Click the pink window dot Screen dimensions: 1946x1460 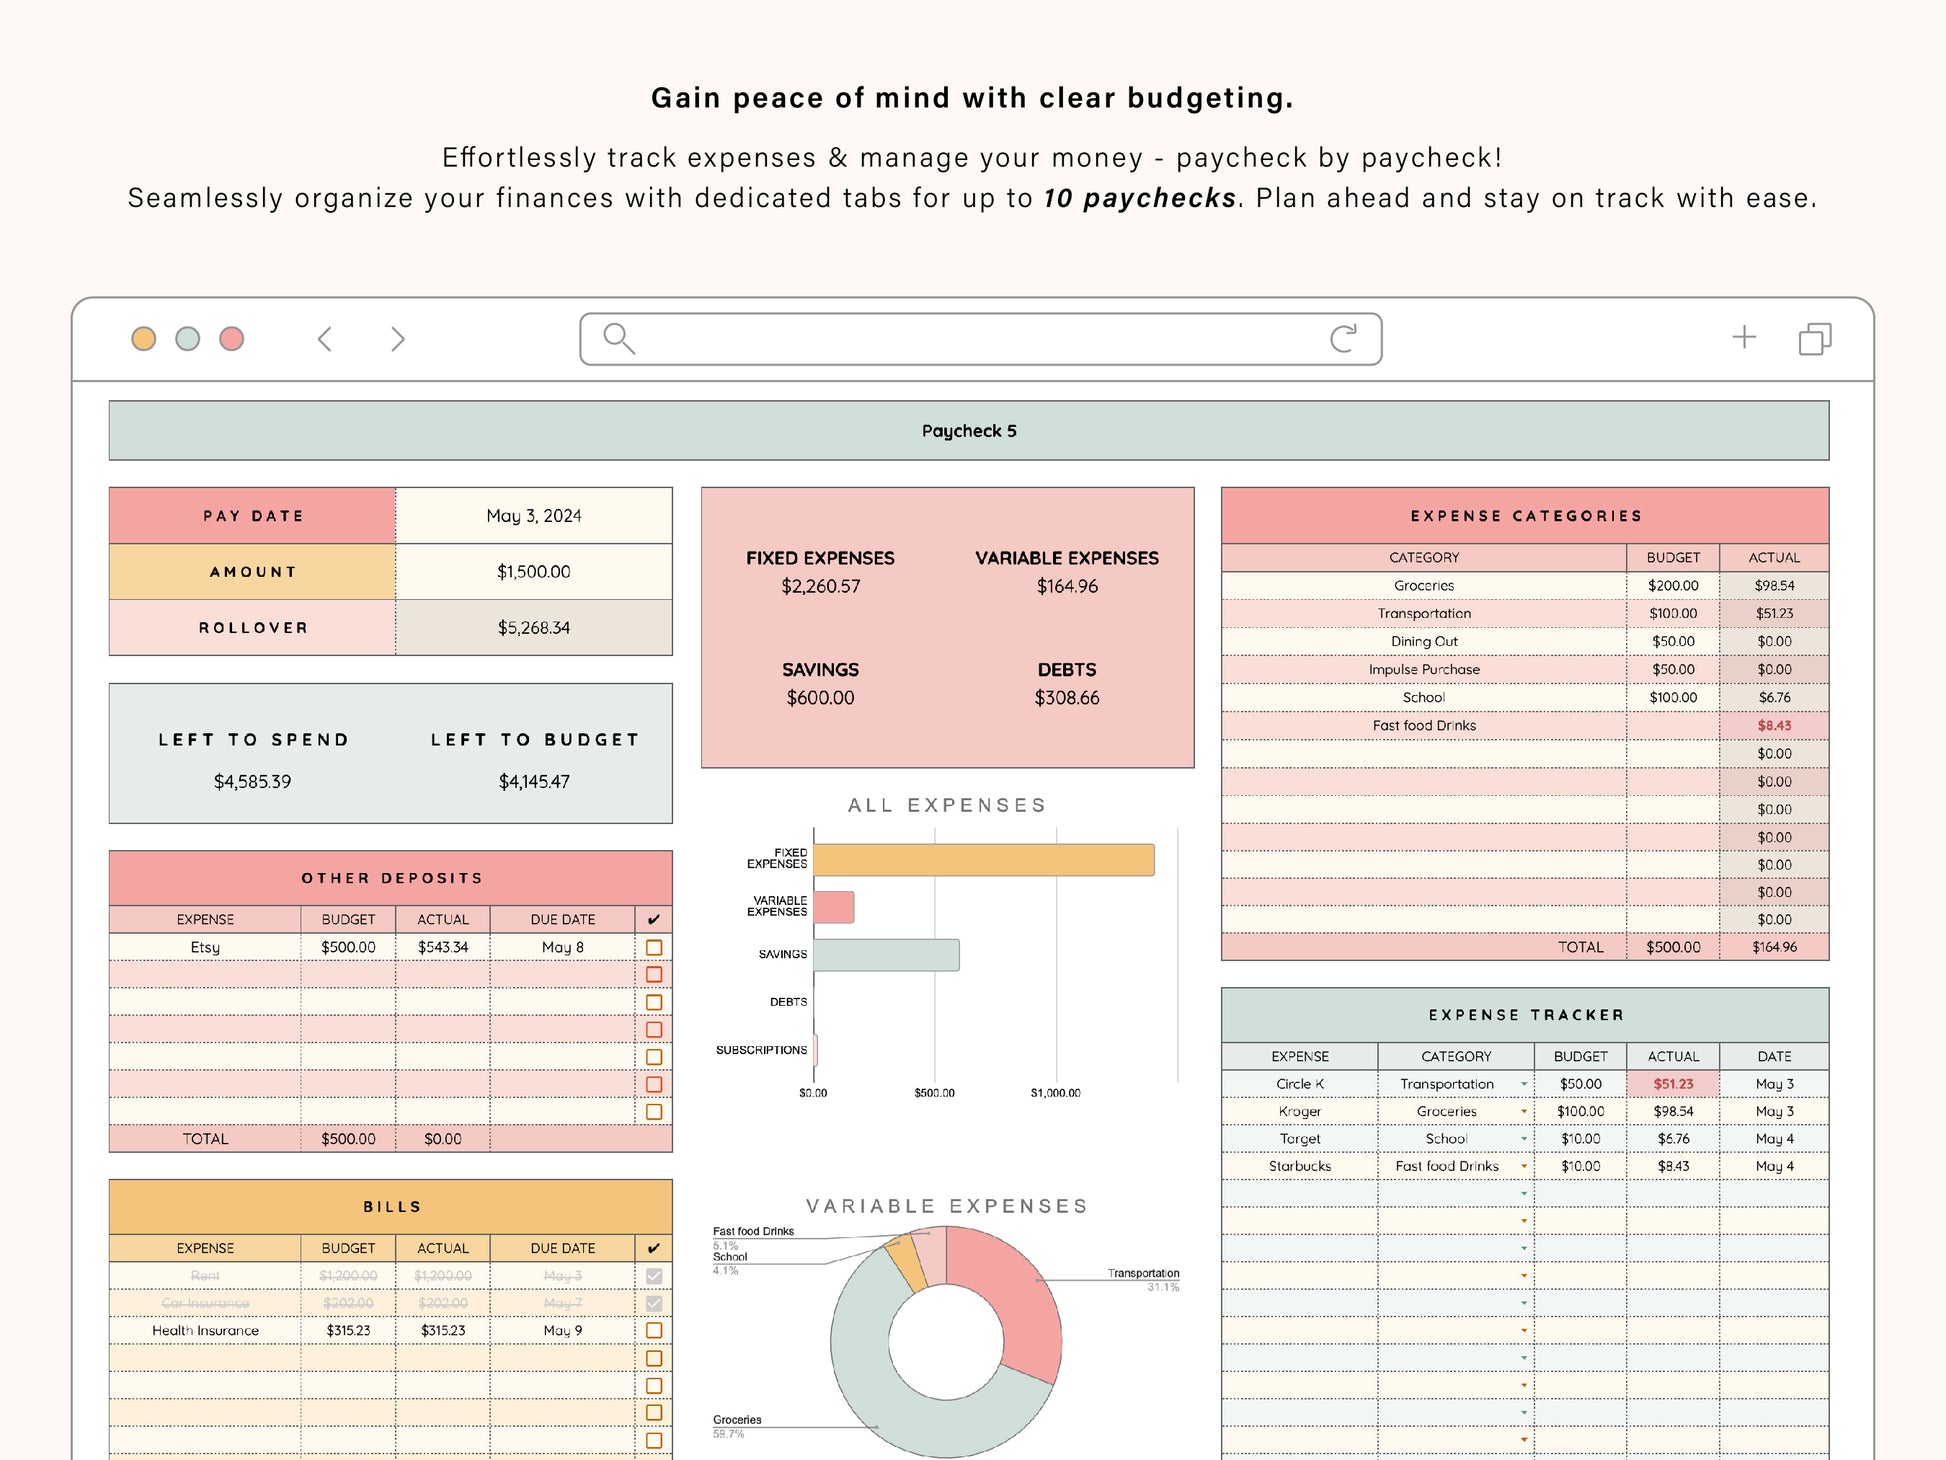232,339
